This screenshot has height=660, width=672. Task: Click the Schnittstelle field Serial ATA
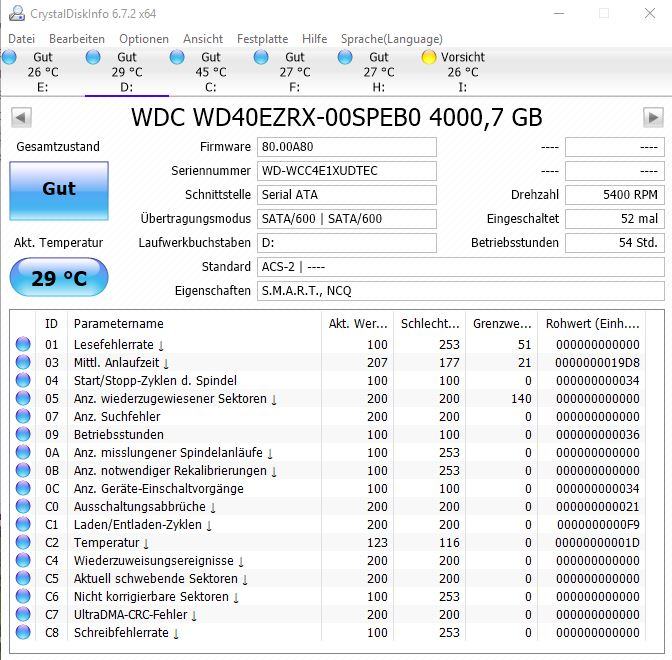tap(347, 195)
